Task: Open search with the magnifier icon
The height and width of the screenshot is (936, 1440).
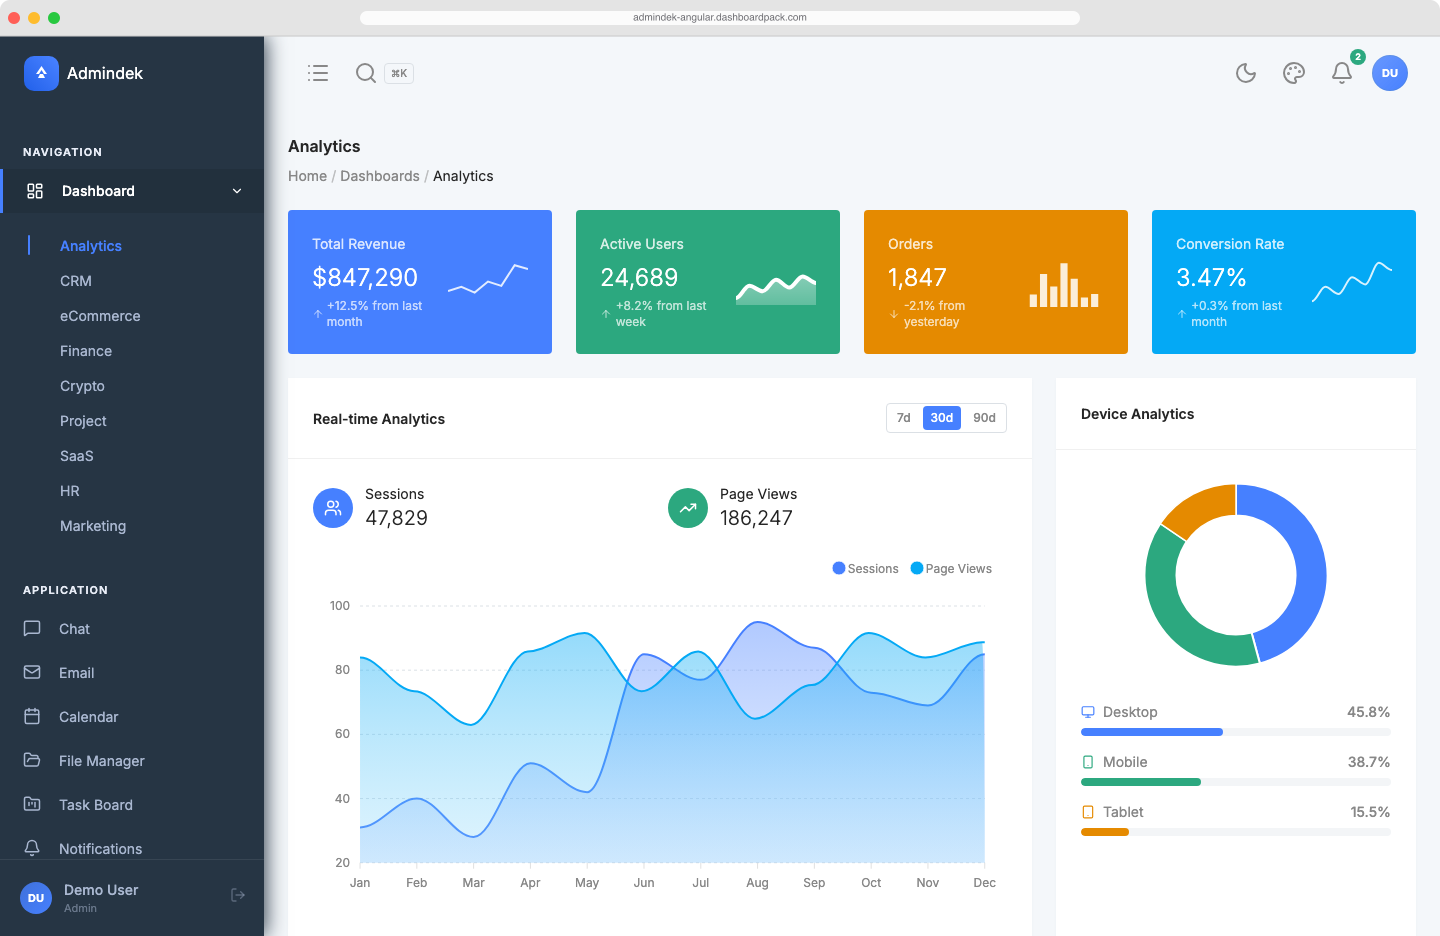Action: [x=366, y=72]
